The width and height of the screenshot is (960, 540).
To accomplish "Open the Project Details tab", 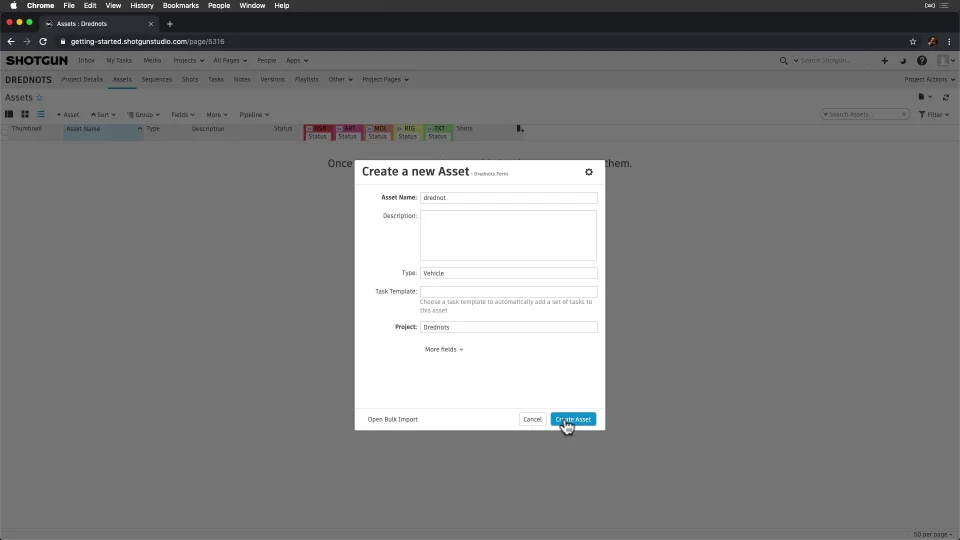I will click(82, 80).
